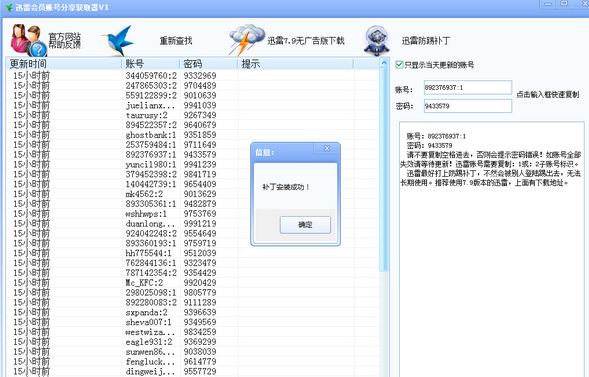Select account row 247865303:2
Image resolution: width=589 pixels, height=377 pixels.
(x=193, y=85)
